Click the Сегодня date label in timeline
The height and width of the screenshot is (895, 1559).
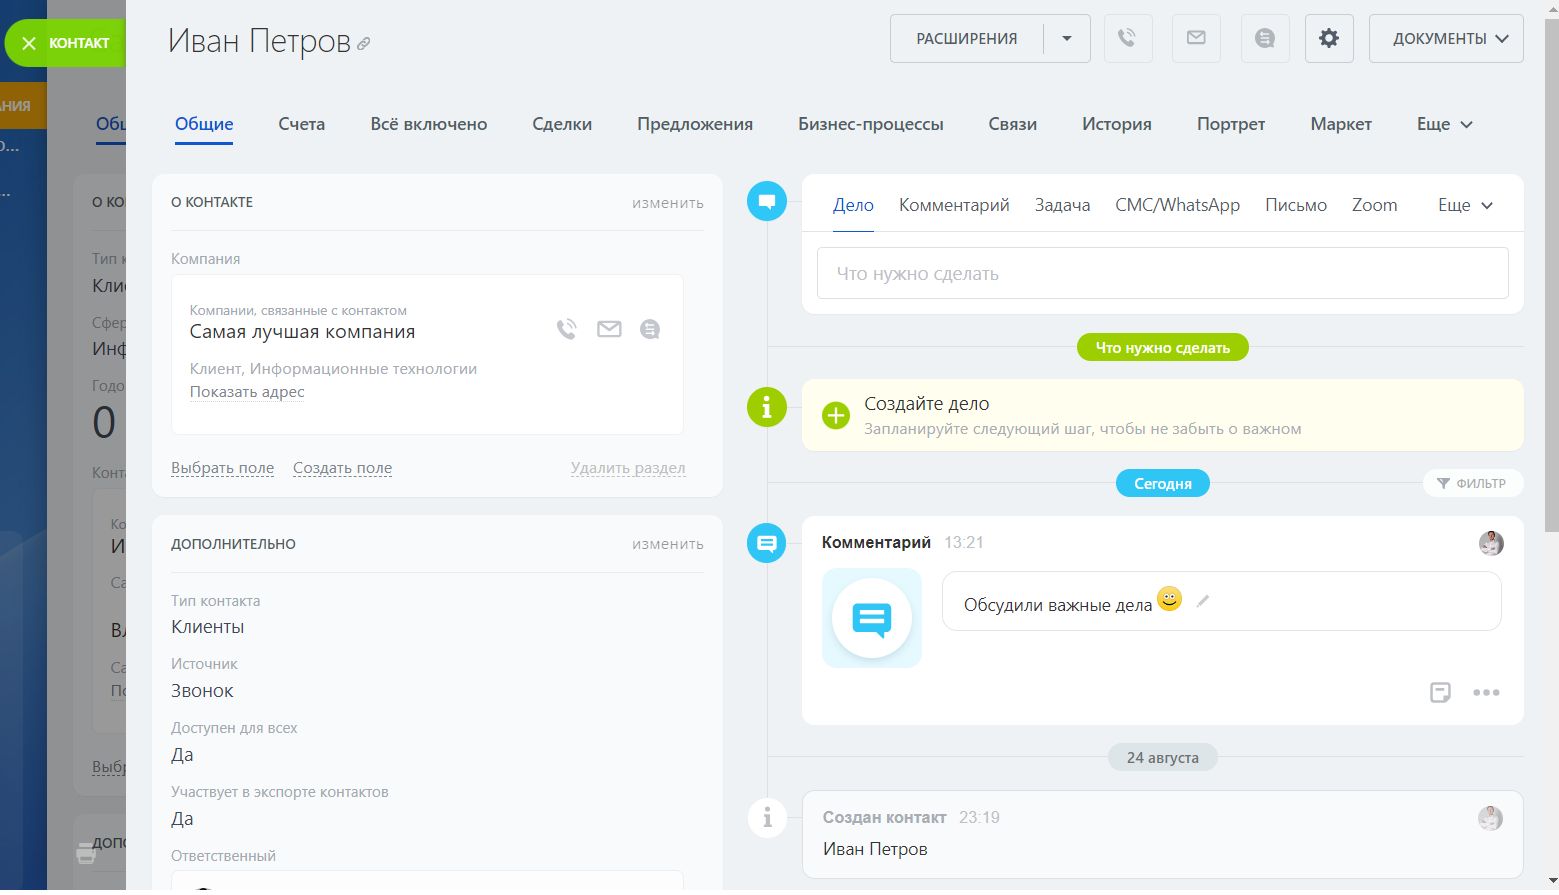point(1163,483)
